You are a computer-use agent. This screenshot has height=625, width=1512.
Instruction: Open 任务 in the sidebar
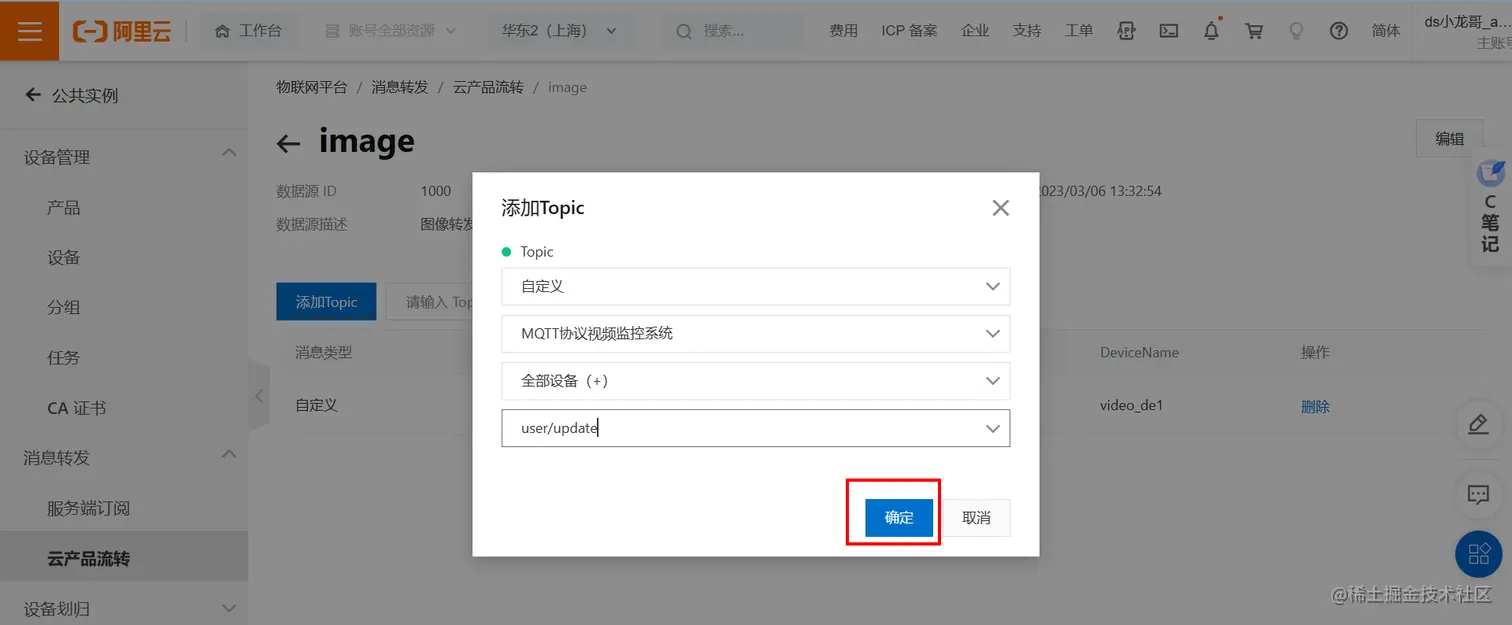click(64, 358)
